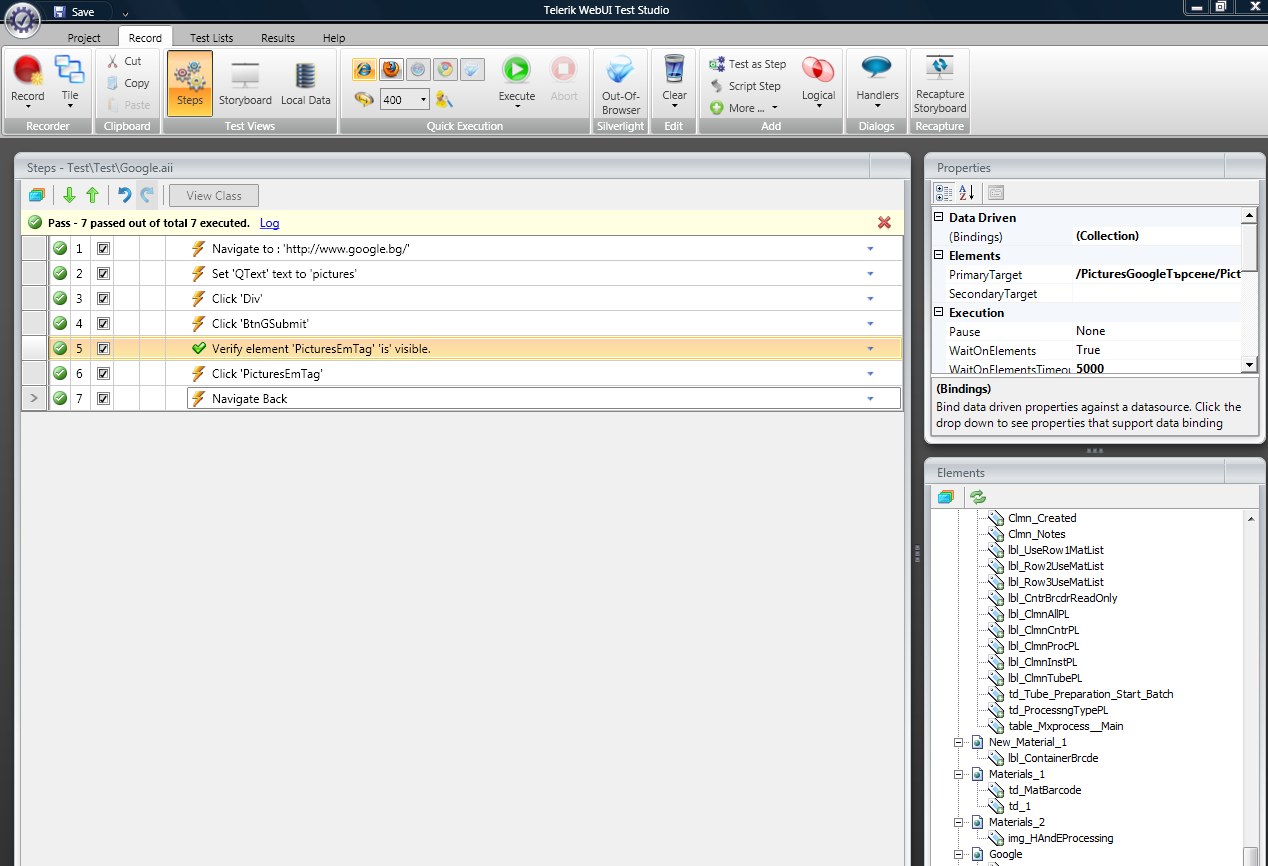Image resolution: width=1268 pixels, height=866 pixels.
Task: Collapse the Materials_1 tree node
Action: [958, 774]
